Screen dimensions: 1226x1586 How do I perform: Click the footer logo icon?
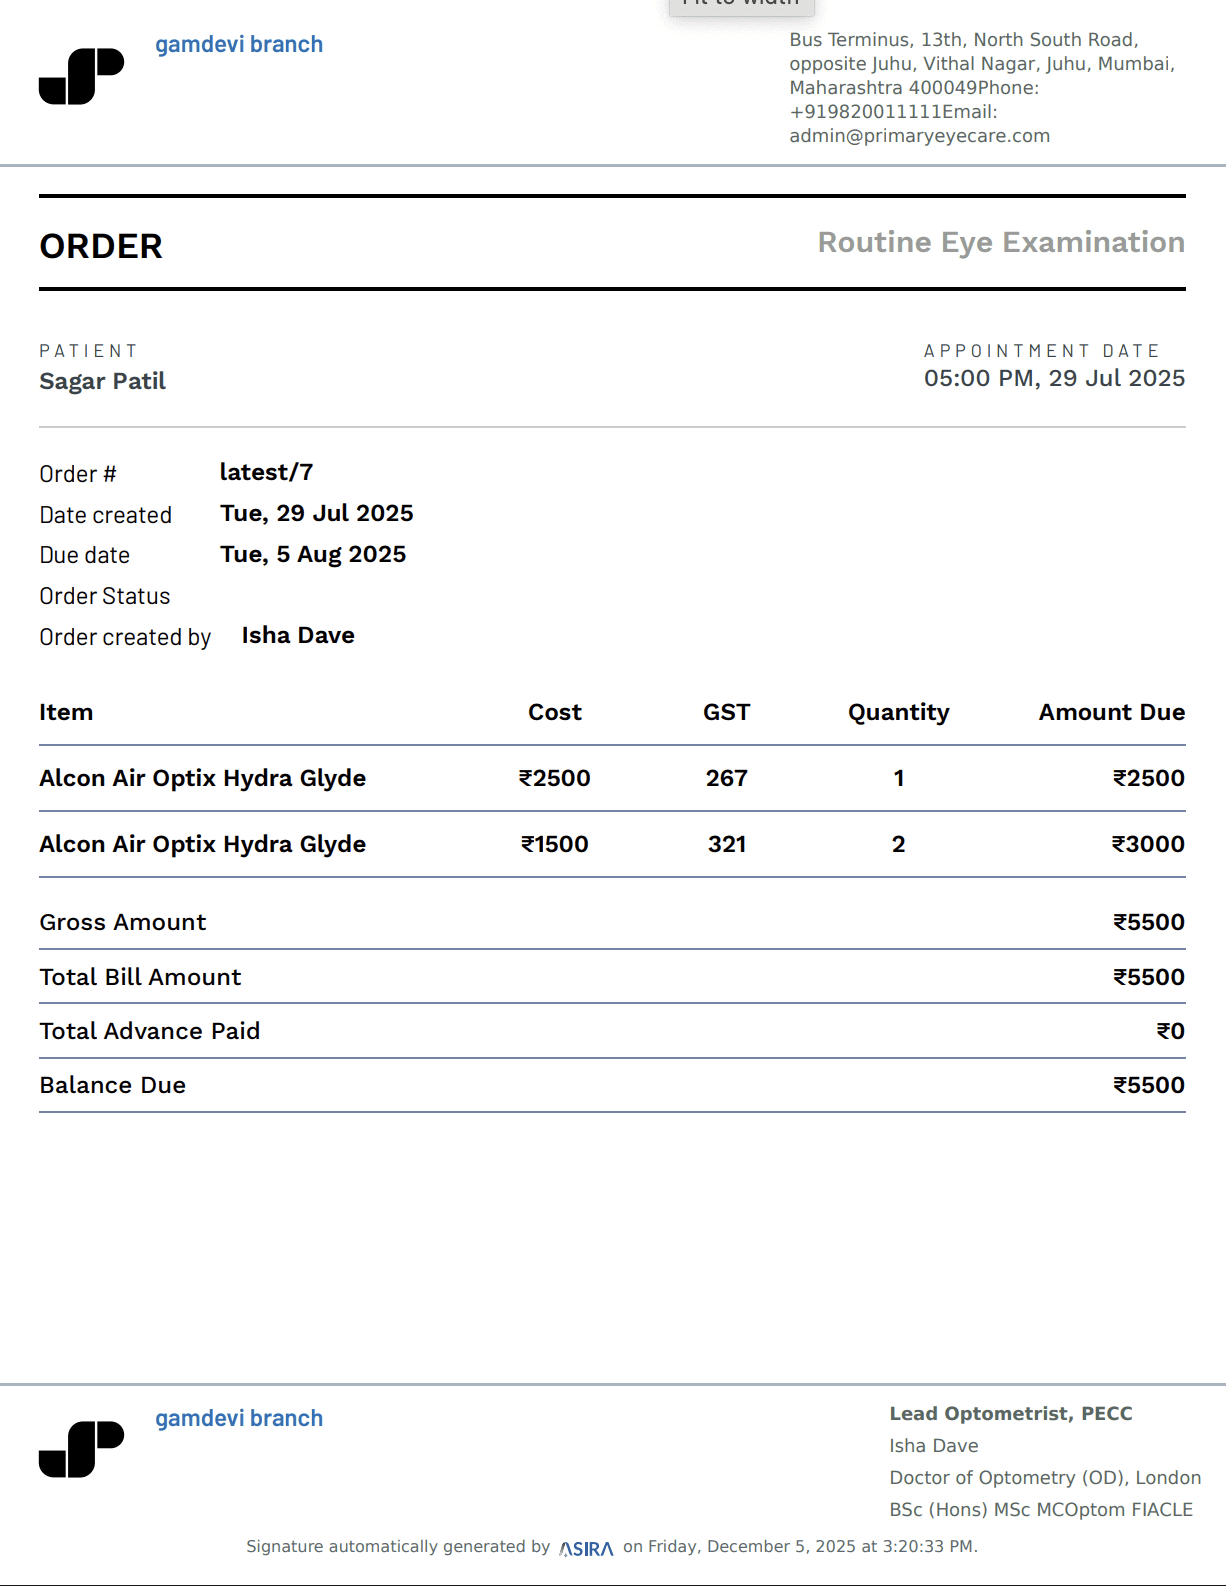coord(81,1449)
